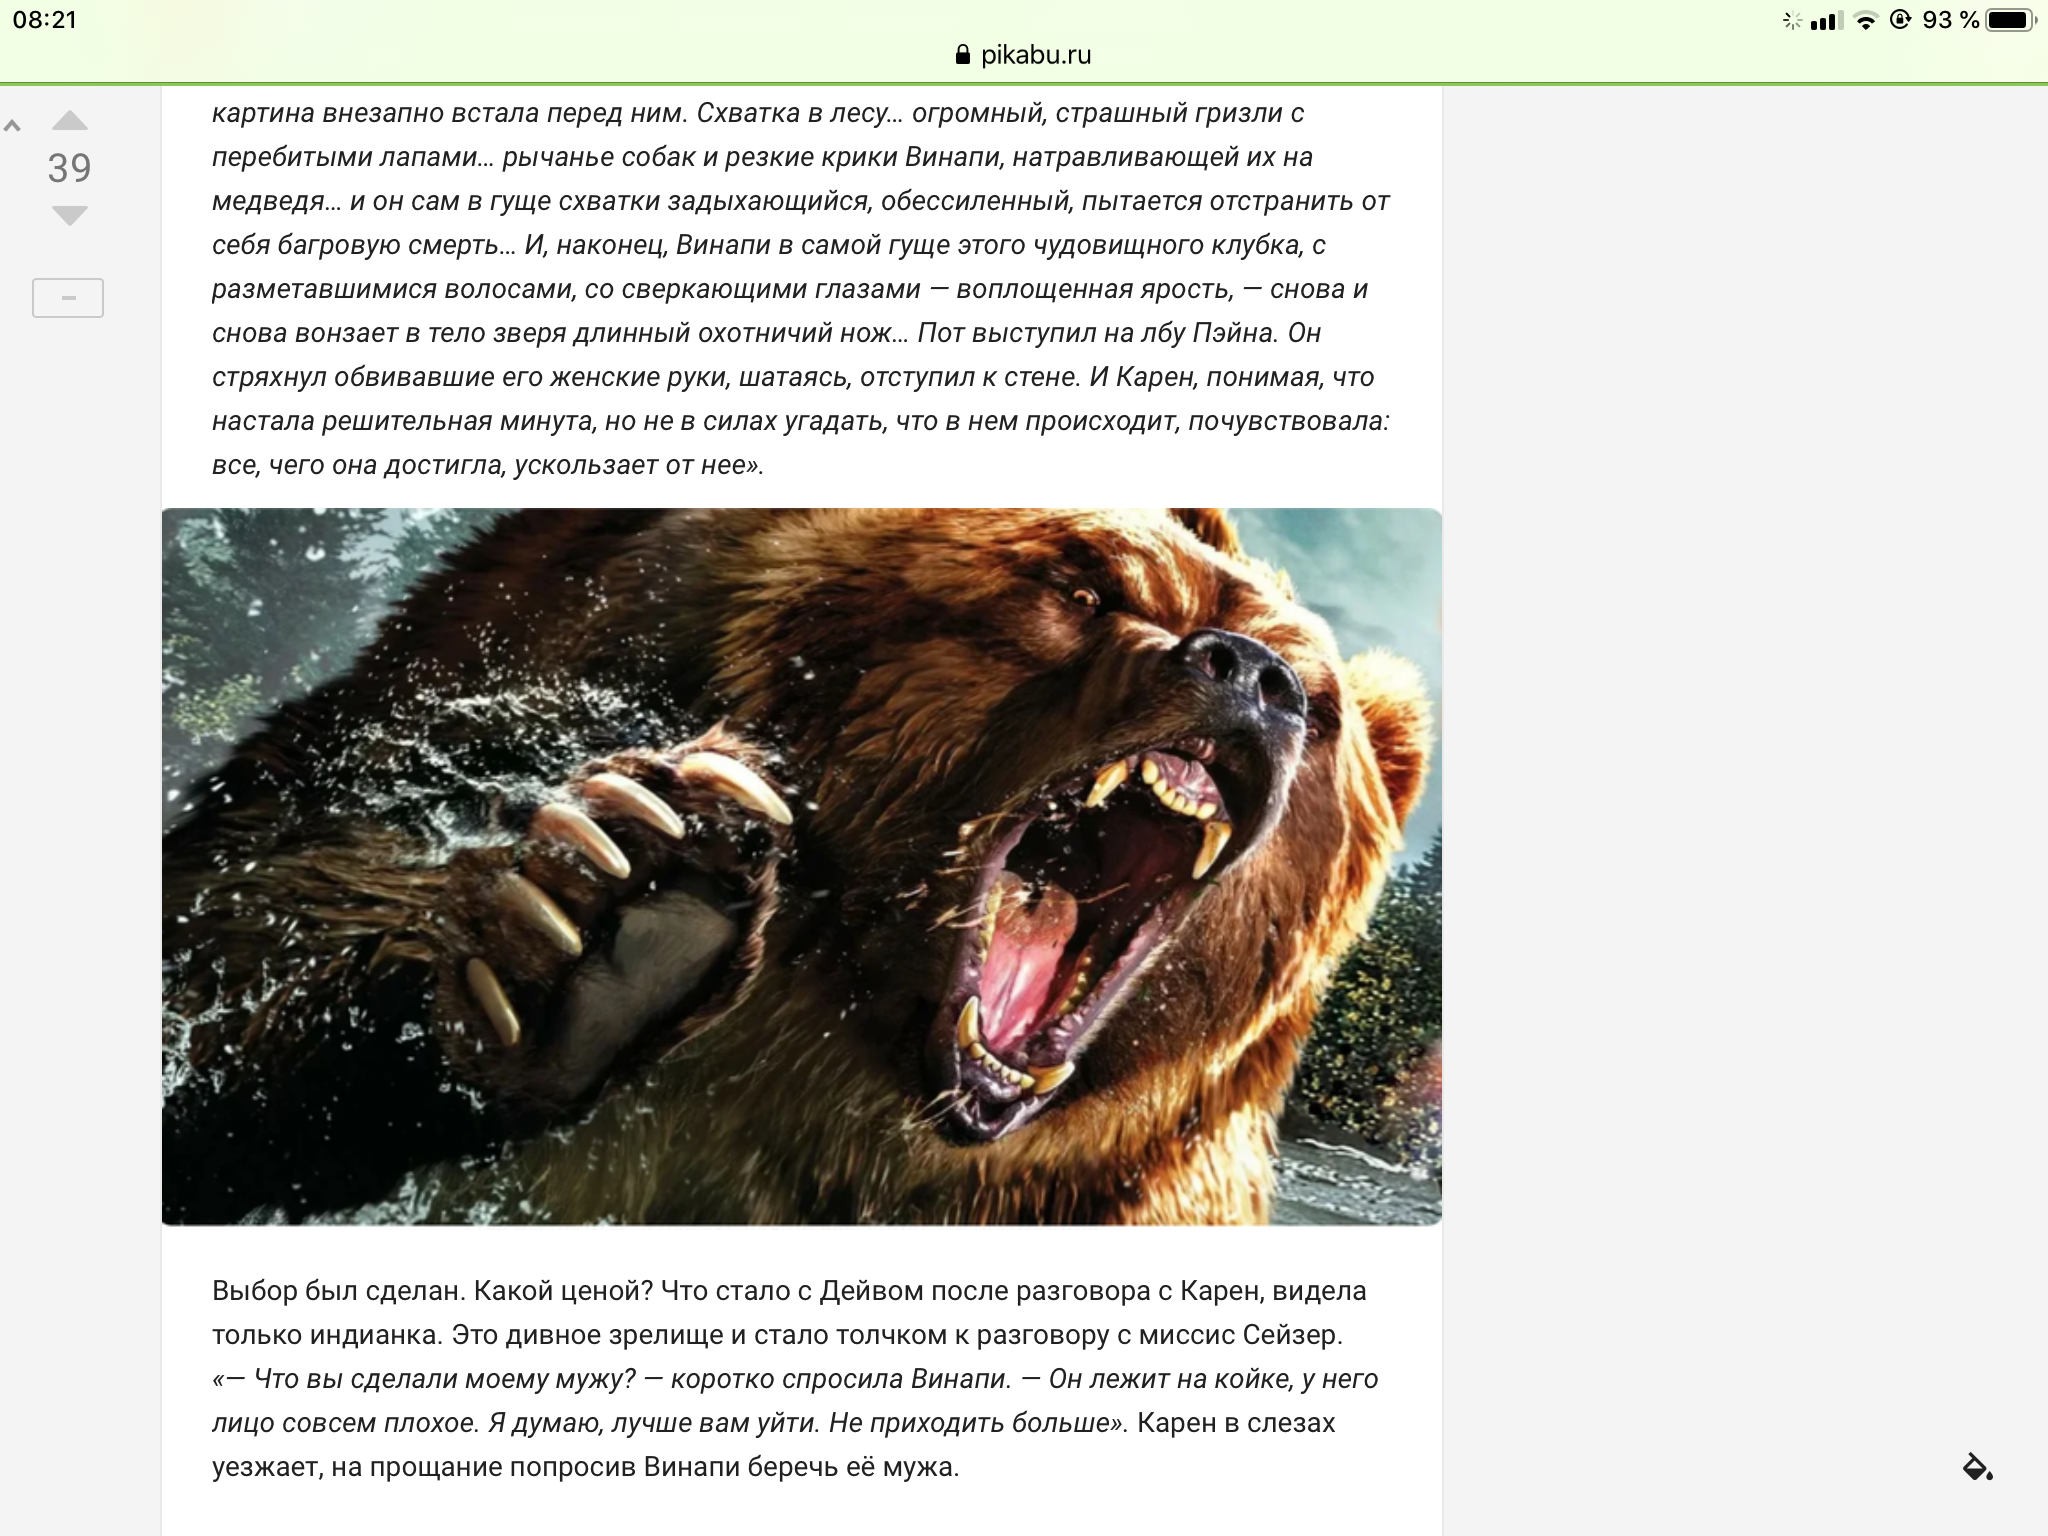Click the italic line starting "картина внезапно встала"
The height and width of the screenshot is (1536, 2048).
pyautogui.click(x=757, y=113)
